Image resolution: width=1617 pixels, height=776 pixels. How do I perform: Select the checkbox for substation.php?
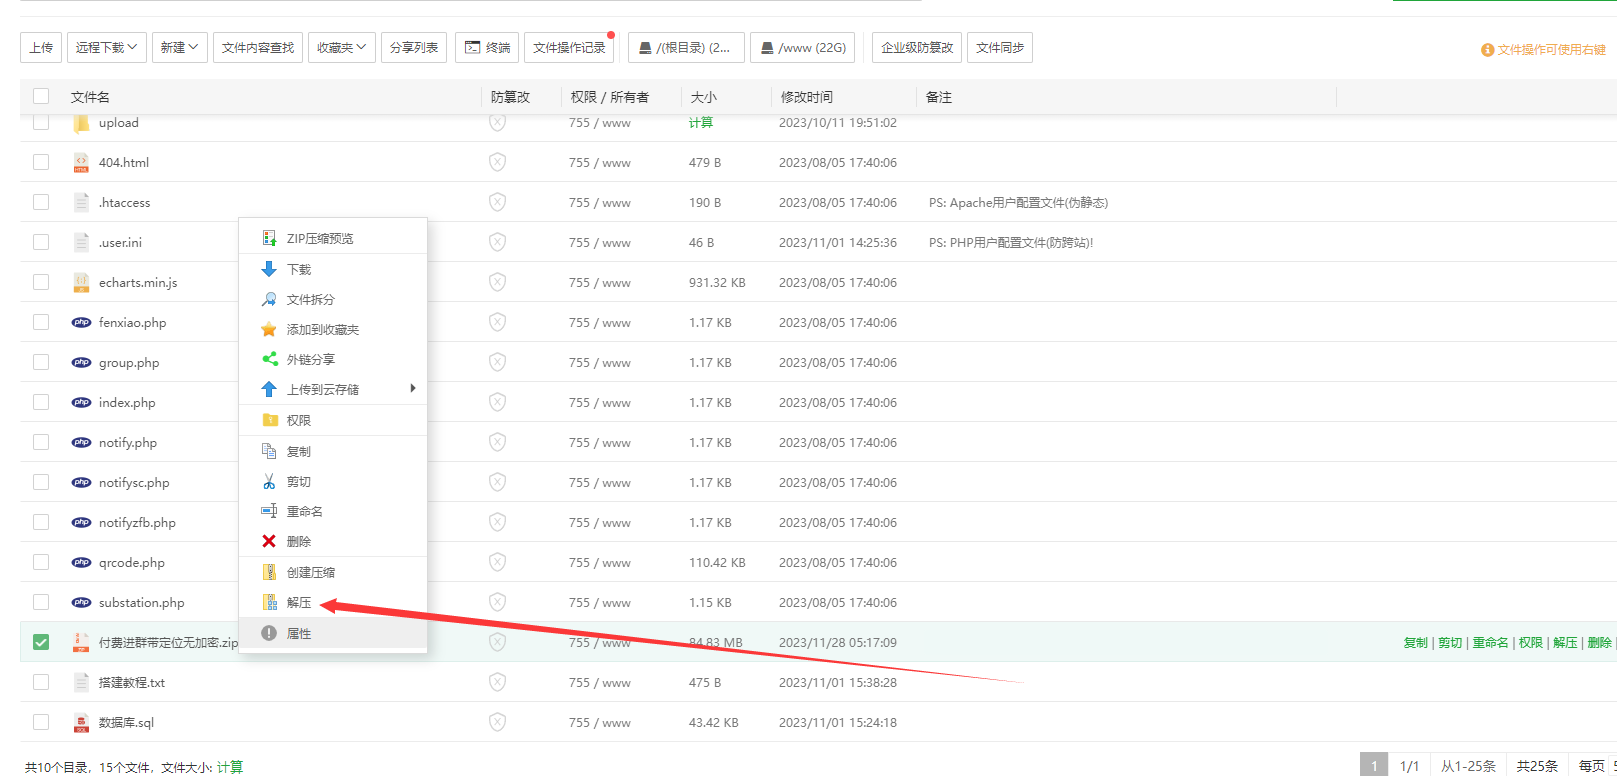click(41, 602)
